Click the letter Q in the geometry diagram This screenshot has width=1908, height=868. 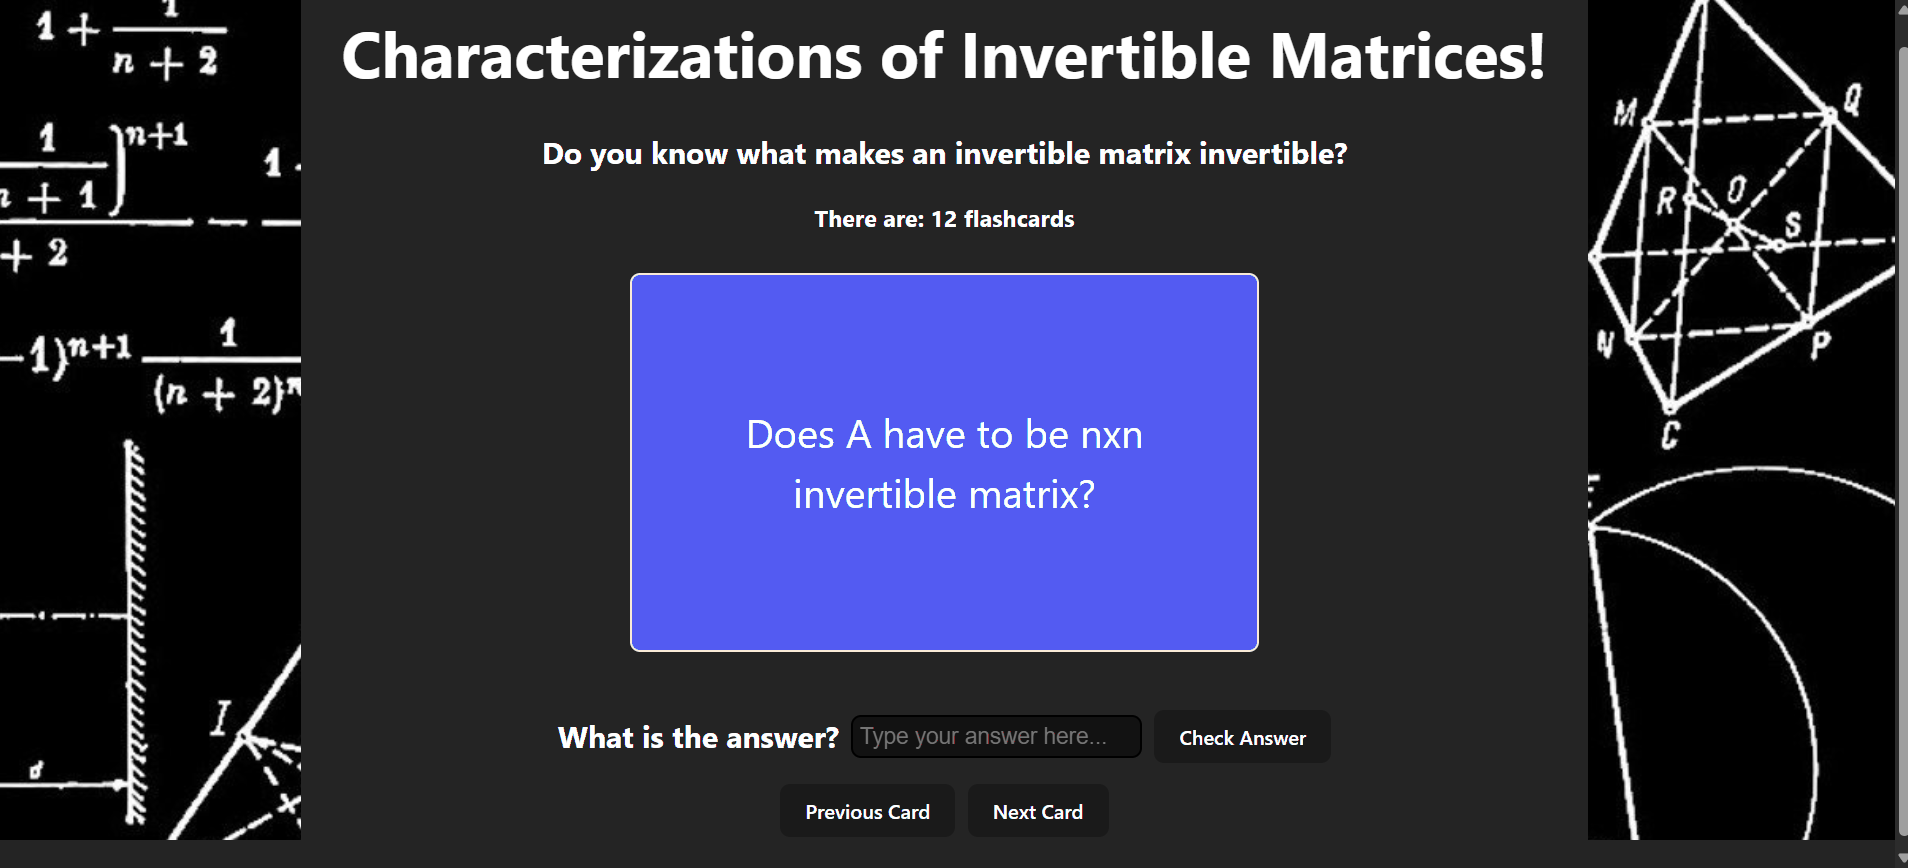tap(1852, 98)
